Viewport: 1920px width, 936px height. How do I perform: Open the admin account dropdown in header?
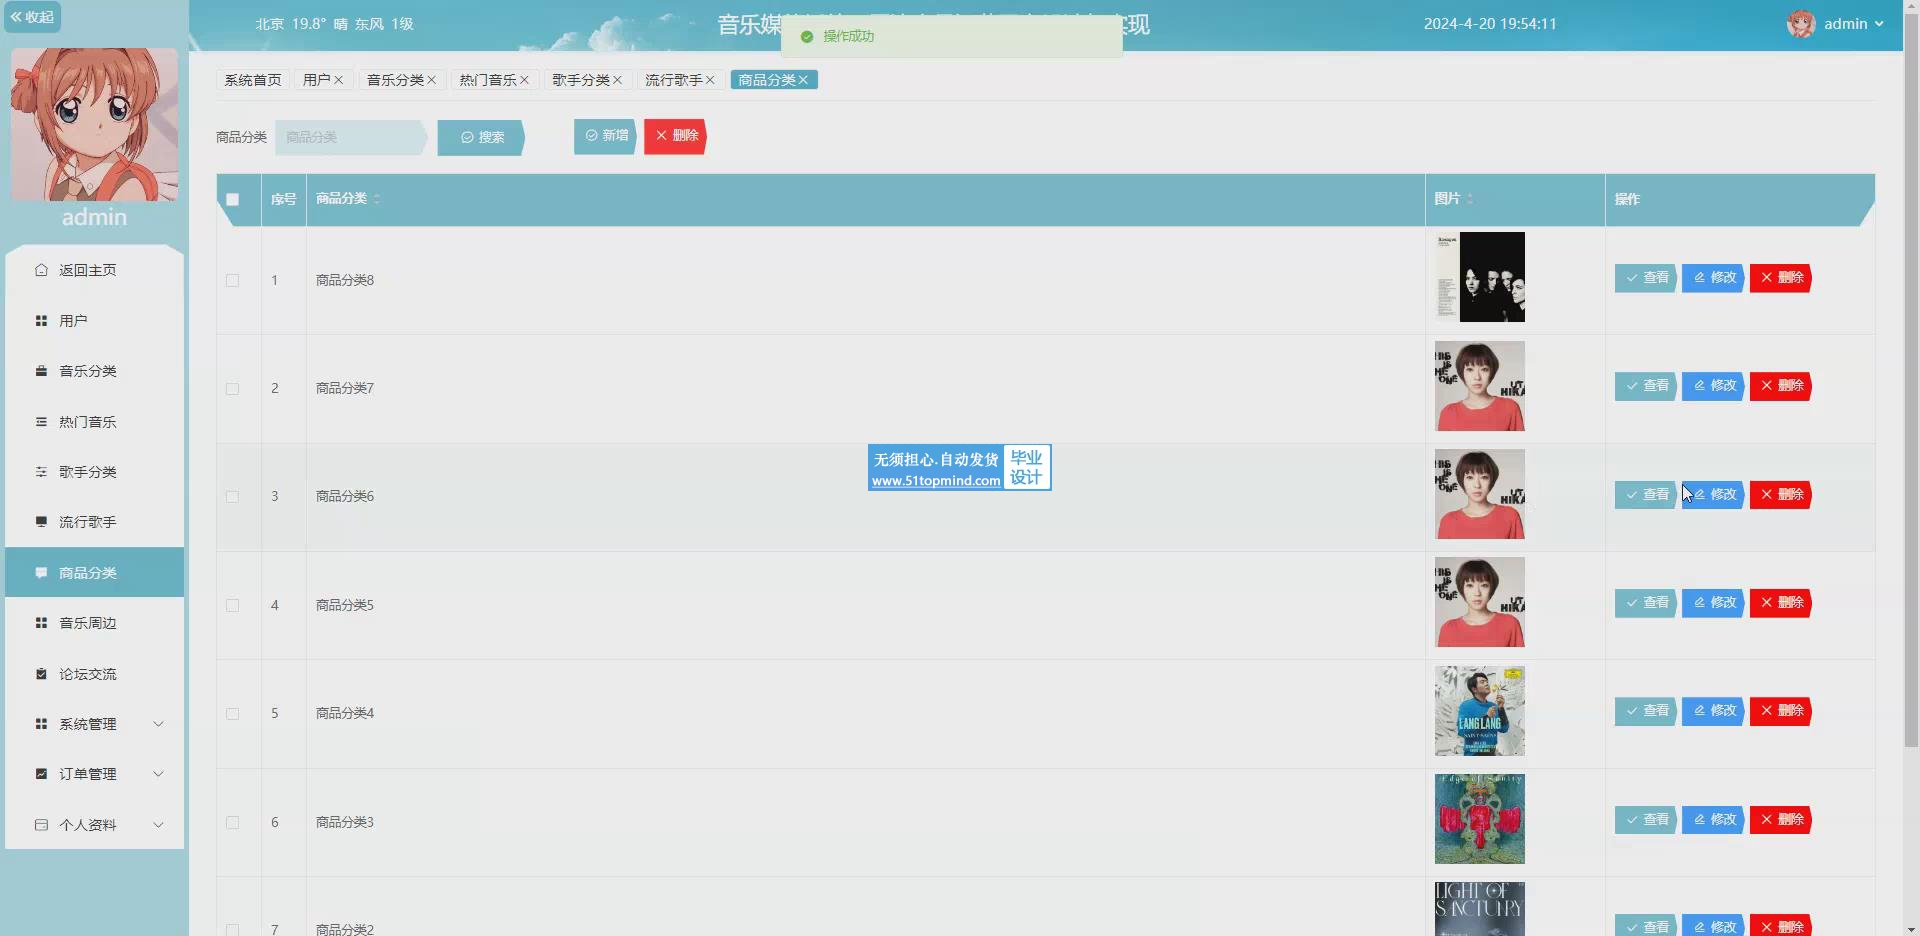(x=1853, y=24)
